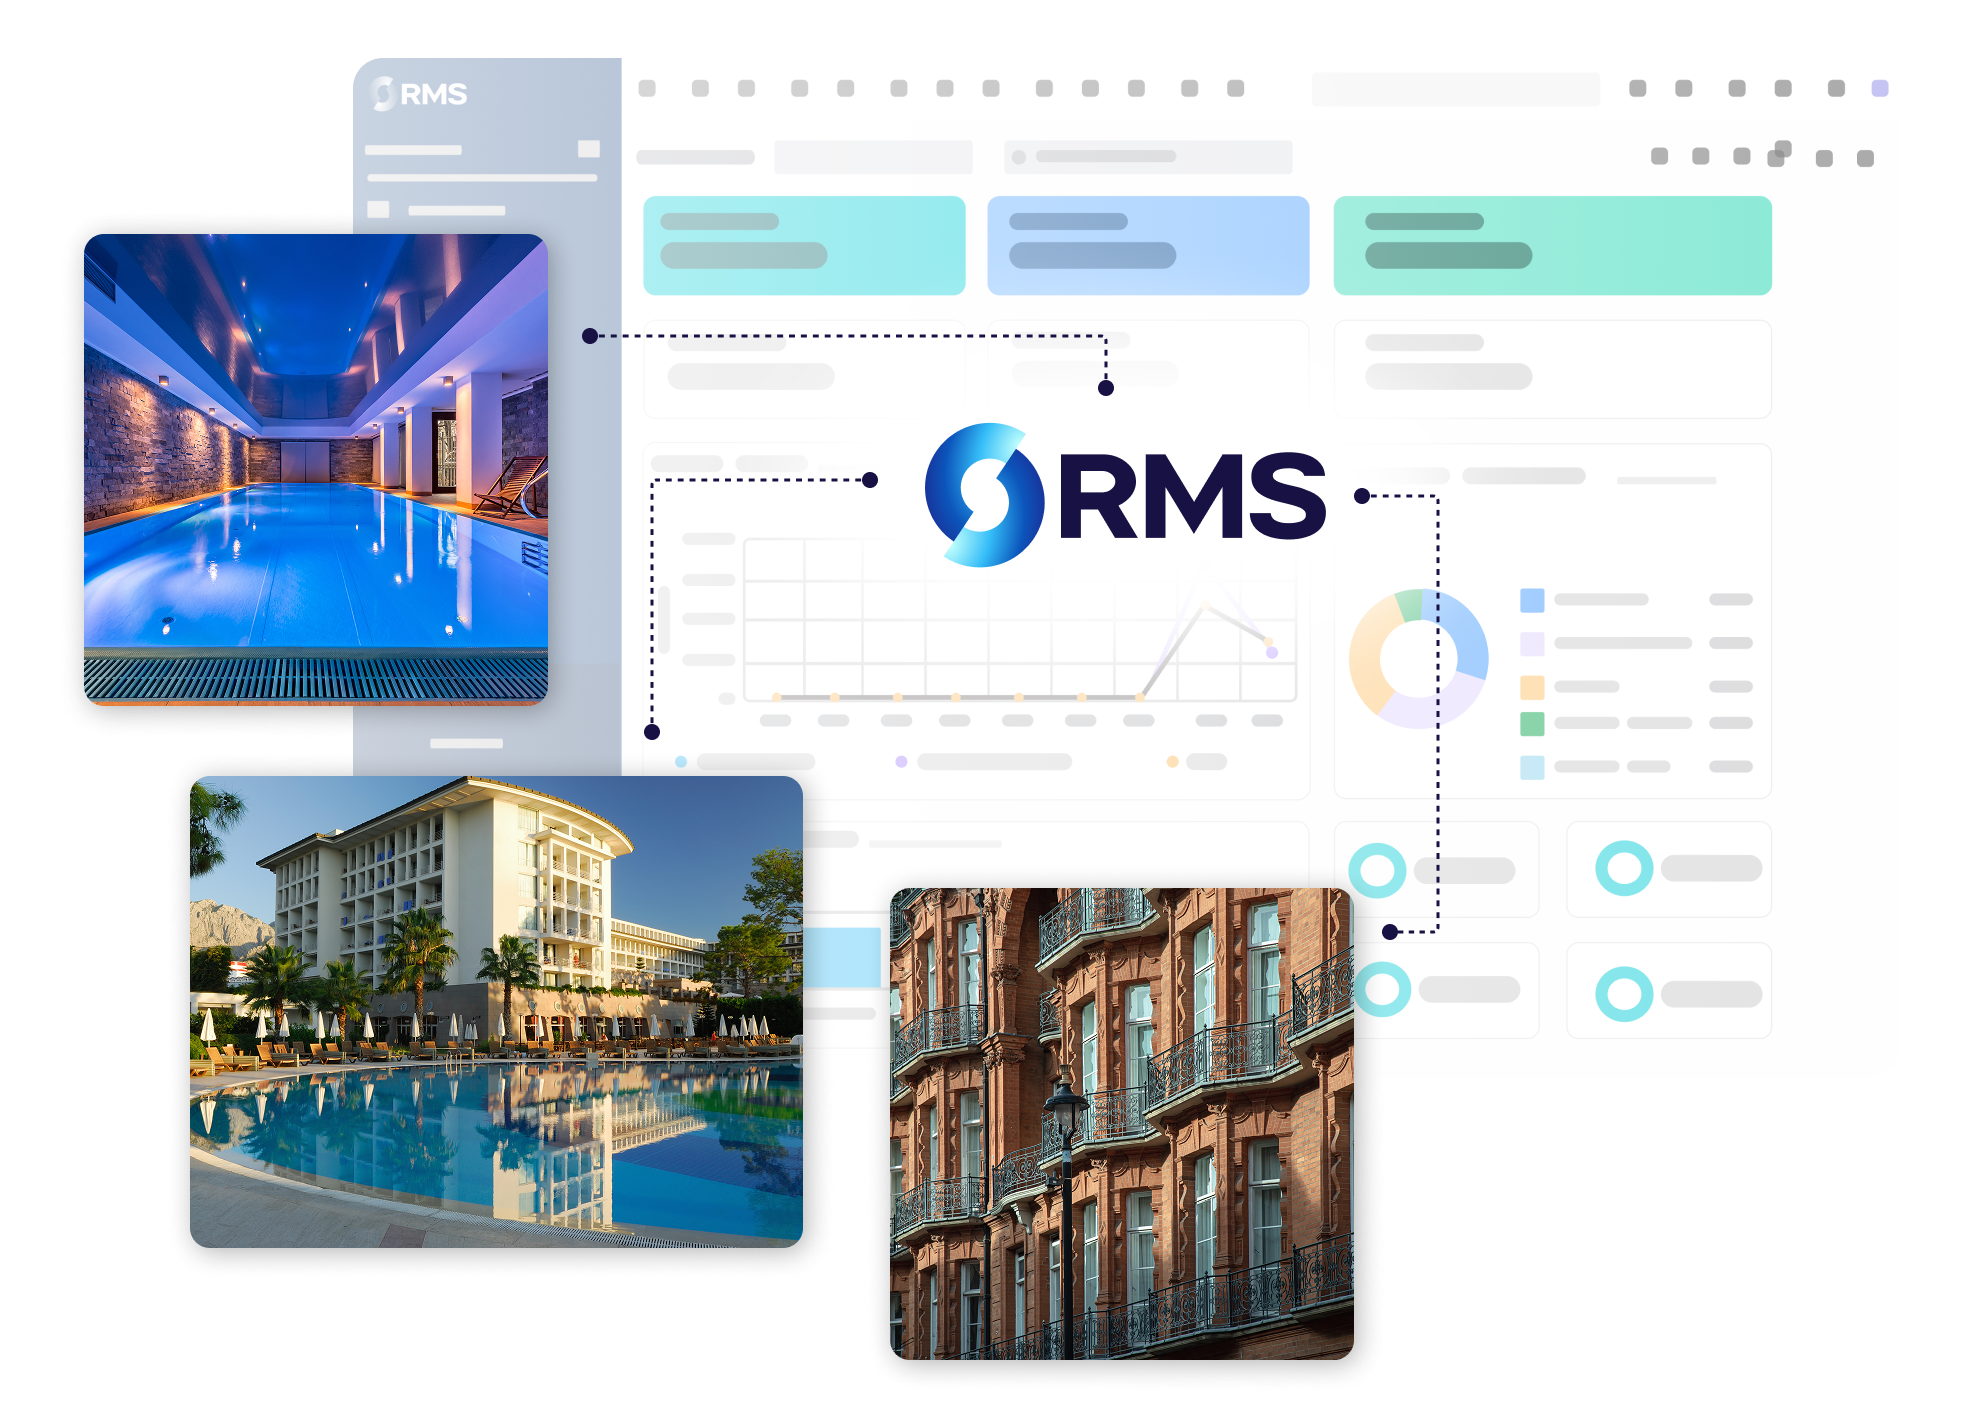The height and width of the screenshot is (1418, 1982).
Task: Click the purple icon in the top toolbar
Action: 1880,88
